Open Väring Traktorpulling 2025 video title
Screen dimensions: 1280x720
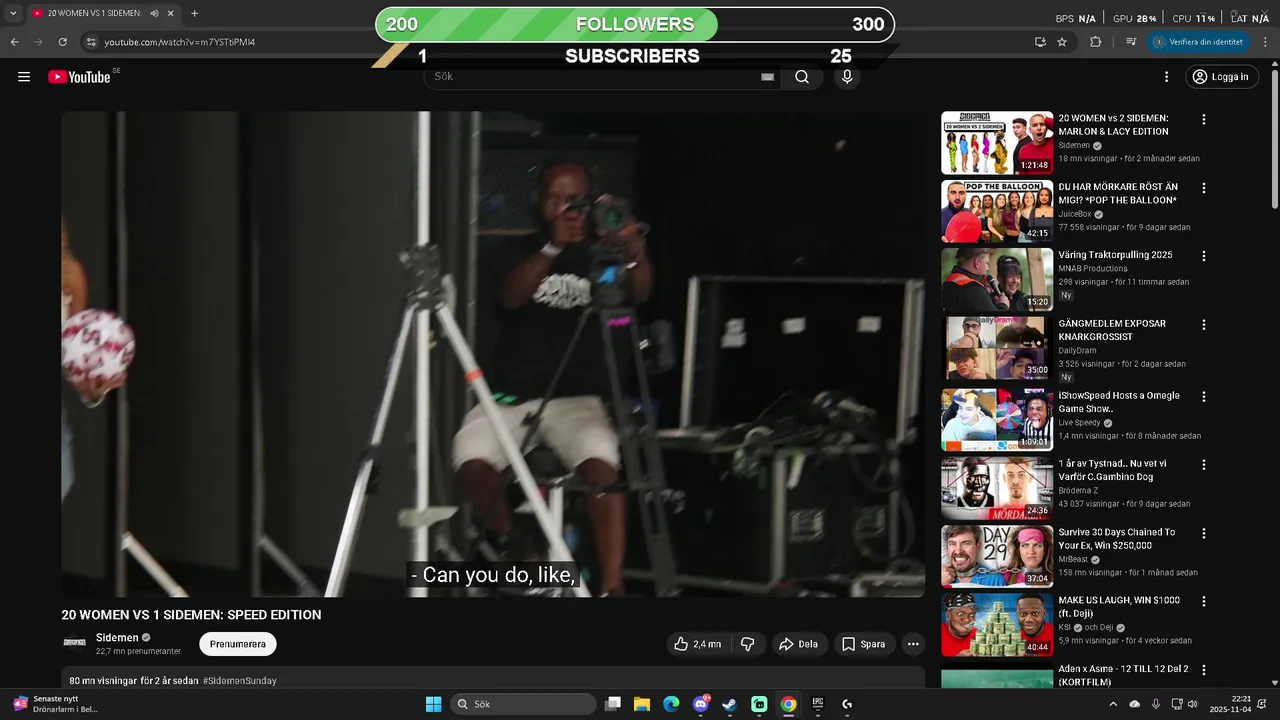[x=1115, y=255]
